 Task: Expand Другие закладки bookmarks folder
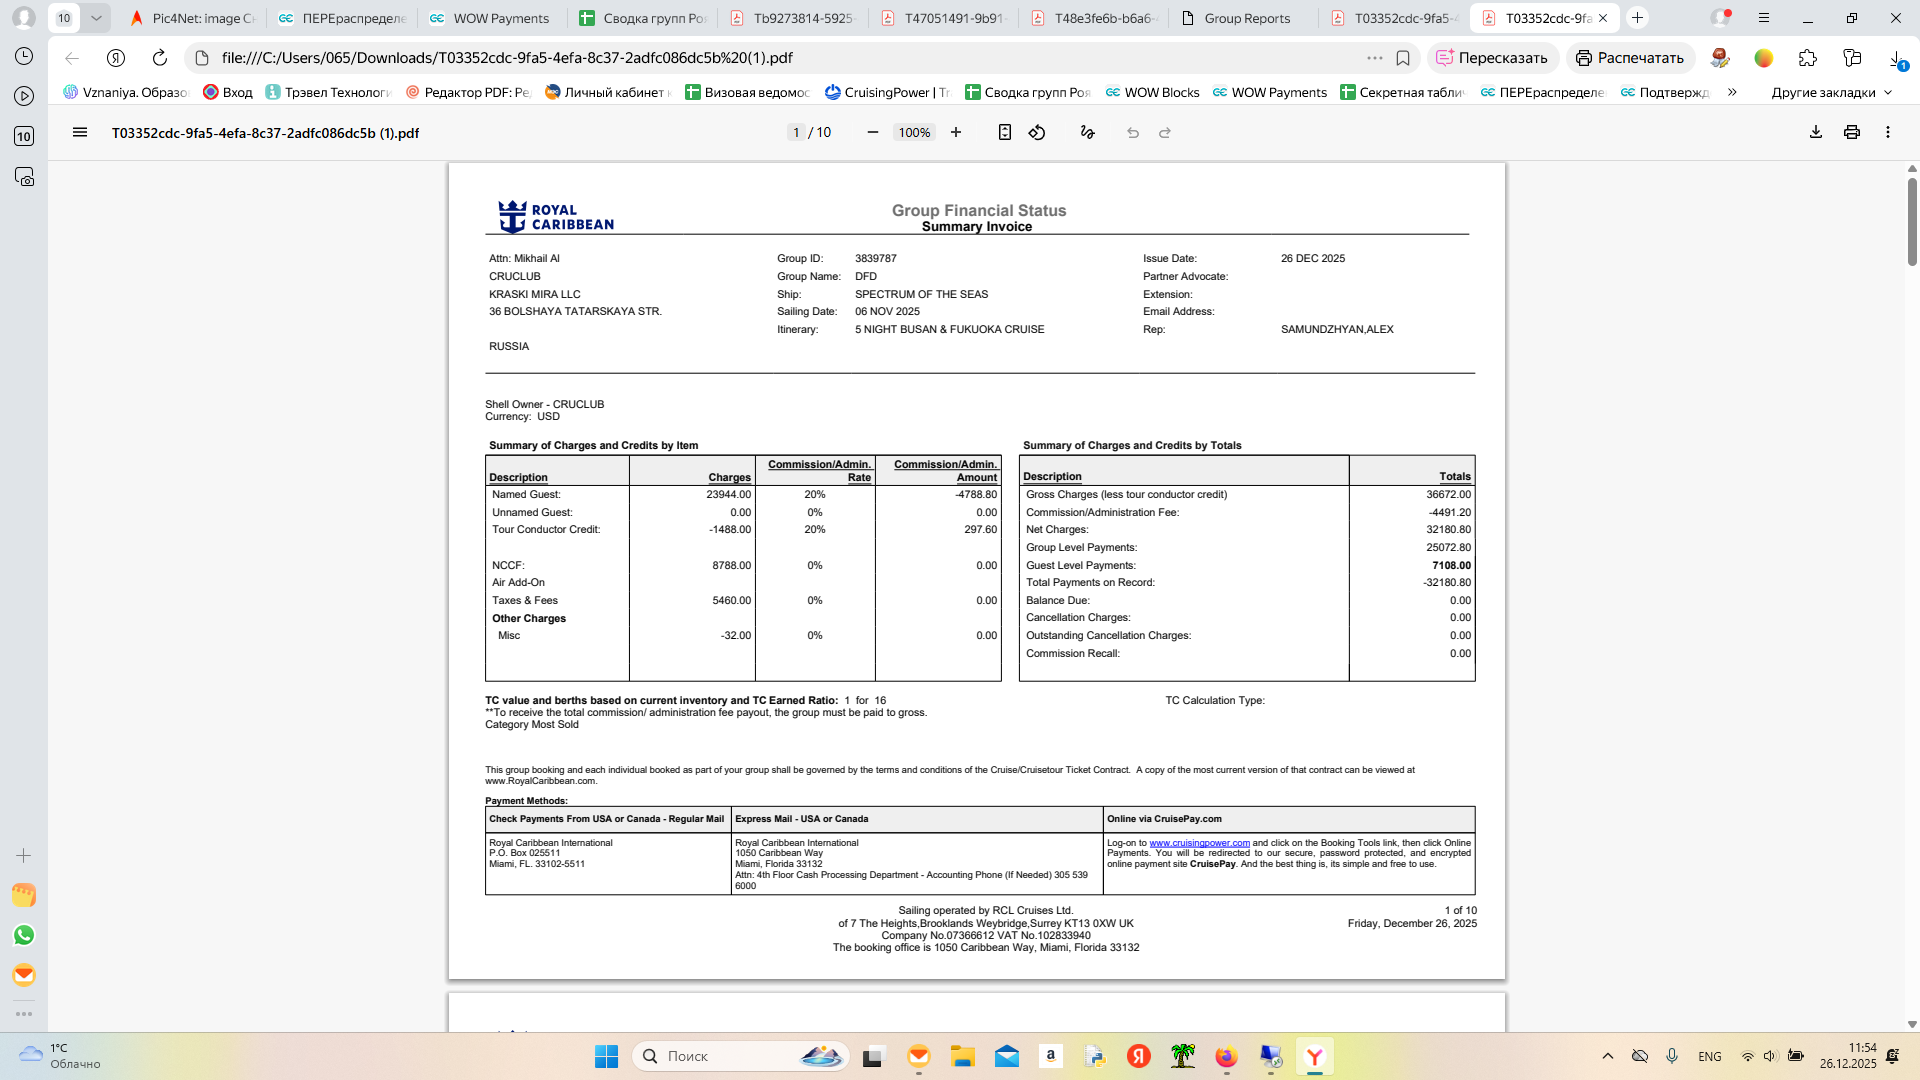(x=1831, y=92)
